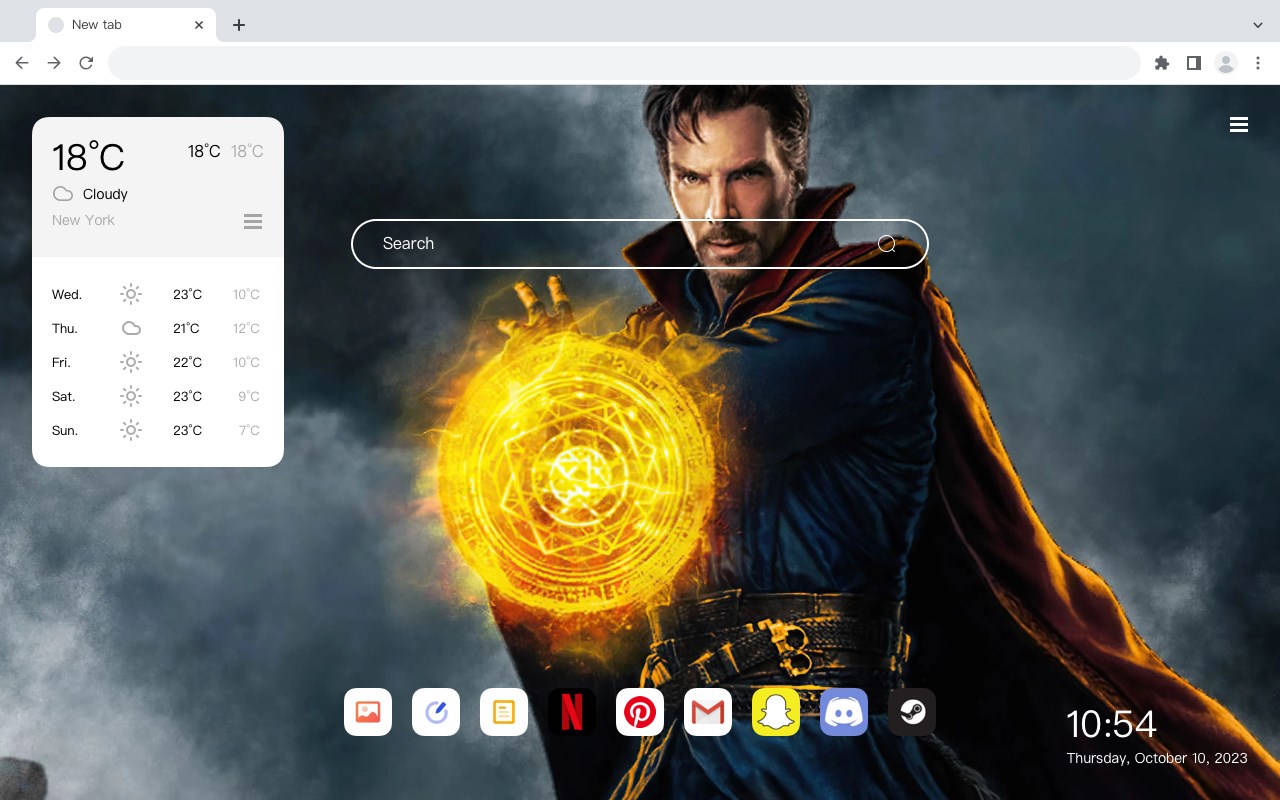The width and height of the screenshot is (1280, 800).
Task: Click the Cloudy weather icon
Action: (63, 194)
